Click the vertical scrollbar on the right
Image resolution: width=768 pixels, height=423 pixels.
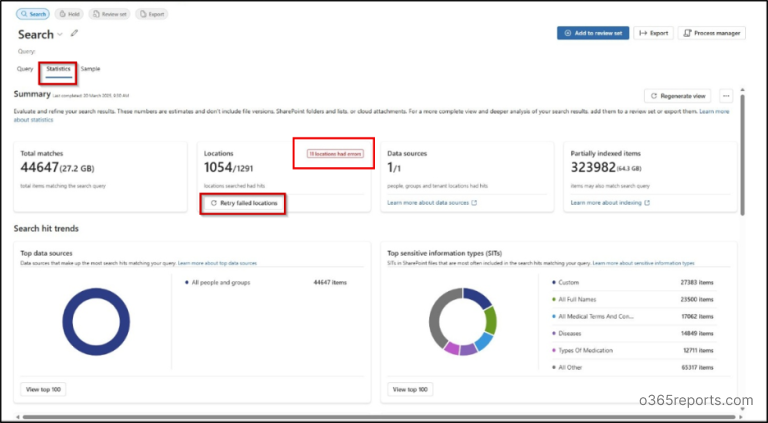[x=743, y=154]
